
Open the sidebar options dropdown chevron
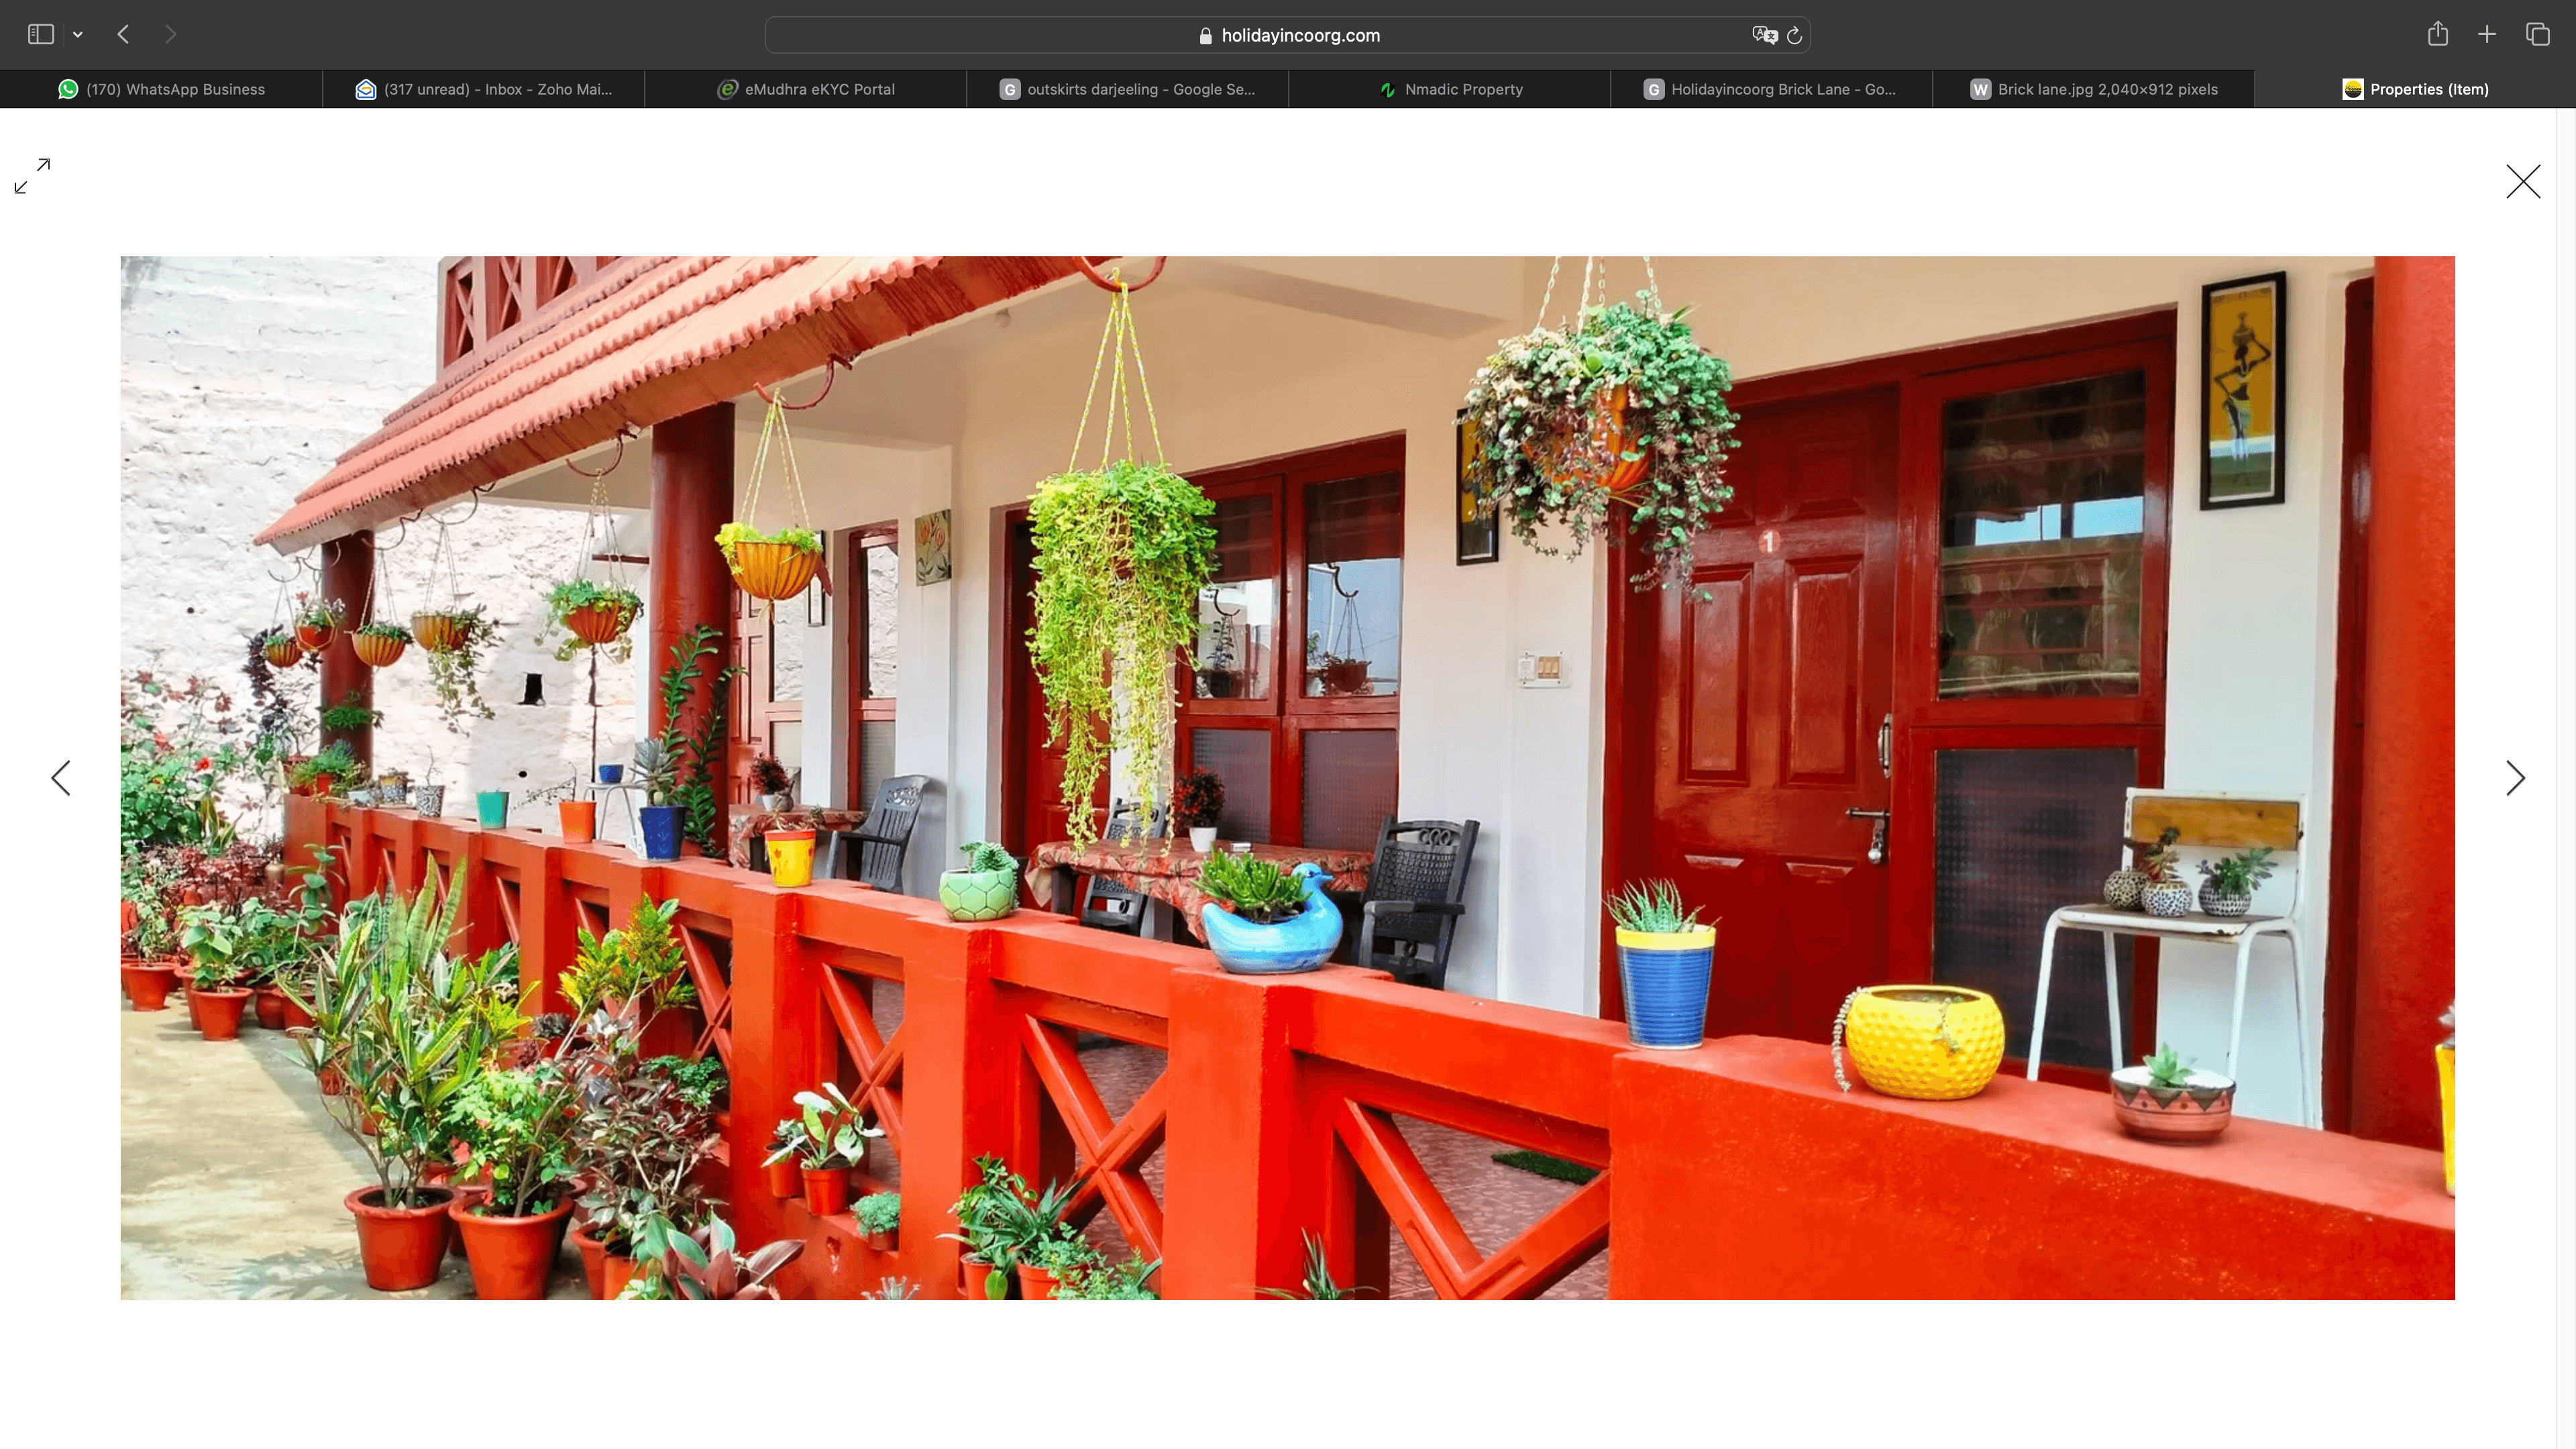[78, 35]
